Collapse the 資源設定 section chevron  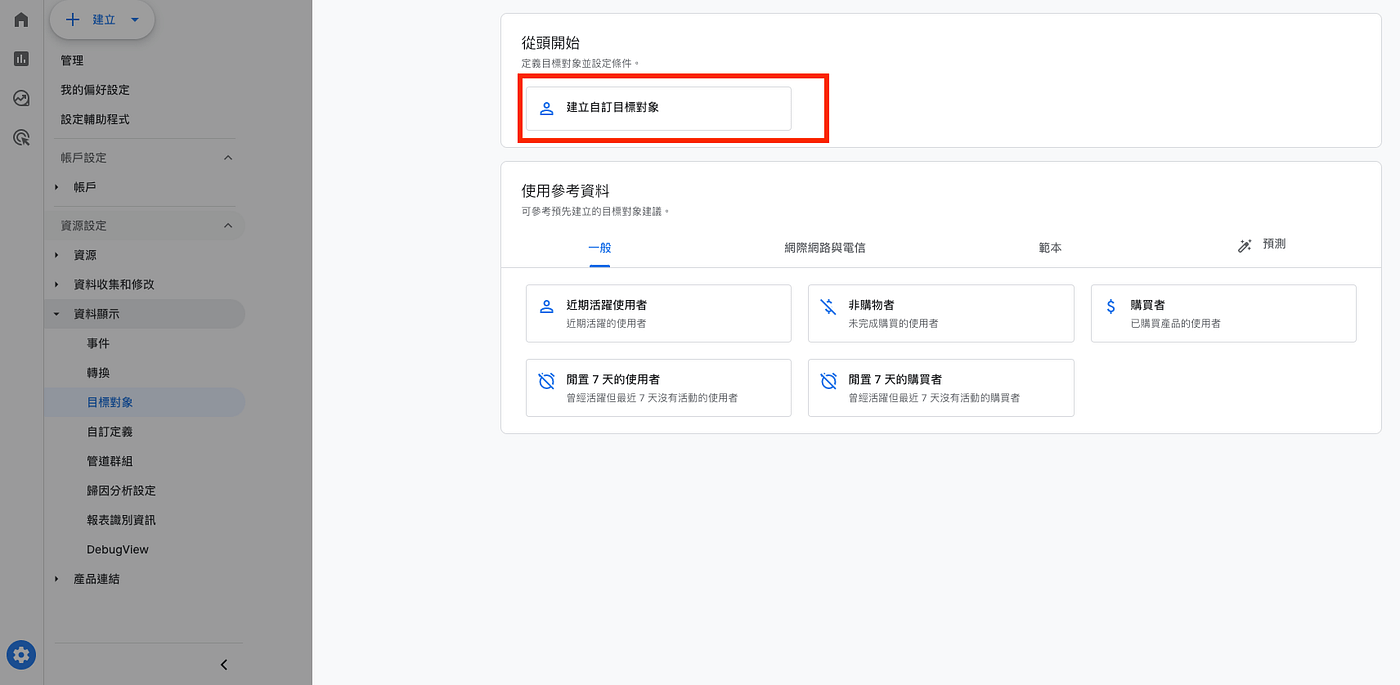tap(227, 226)
